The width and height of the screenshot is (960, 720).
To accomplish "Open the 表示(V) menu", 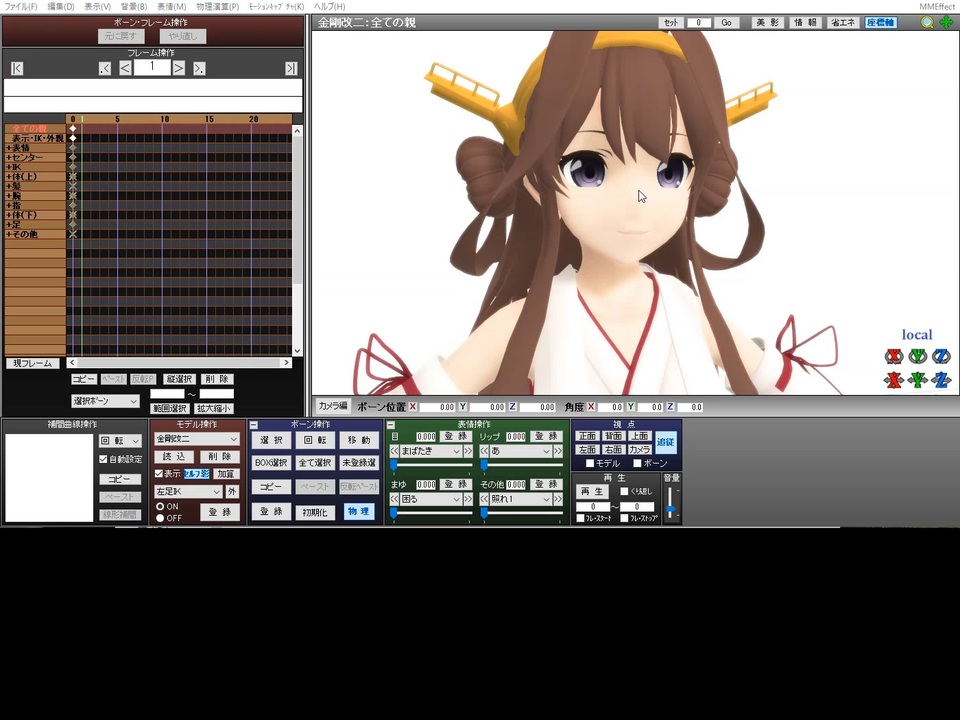I will click(97, 6).
